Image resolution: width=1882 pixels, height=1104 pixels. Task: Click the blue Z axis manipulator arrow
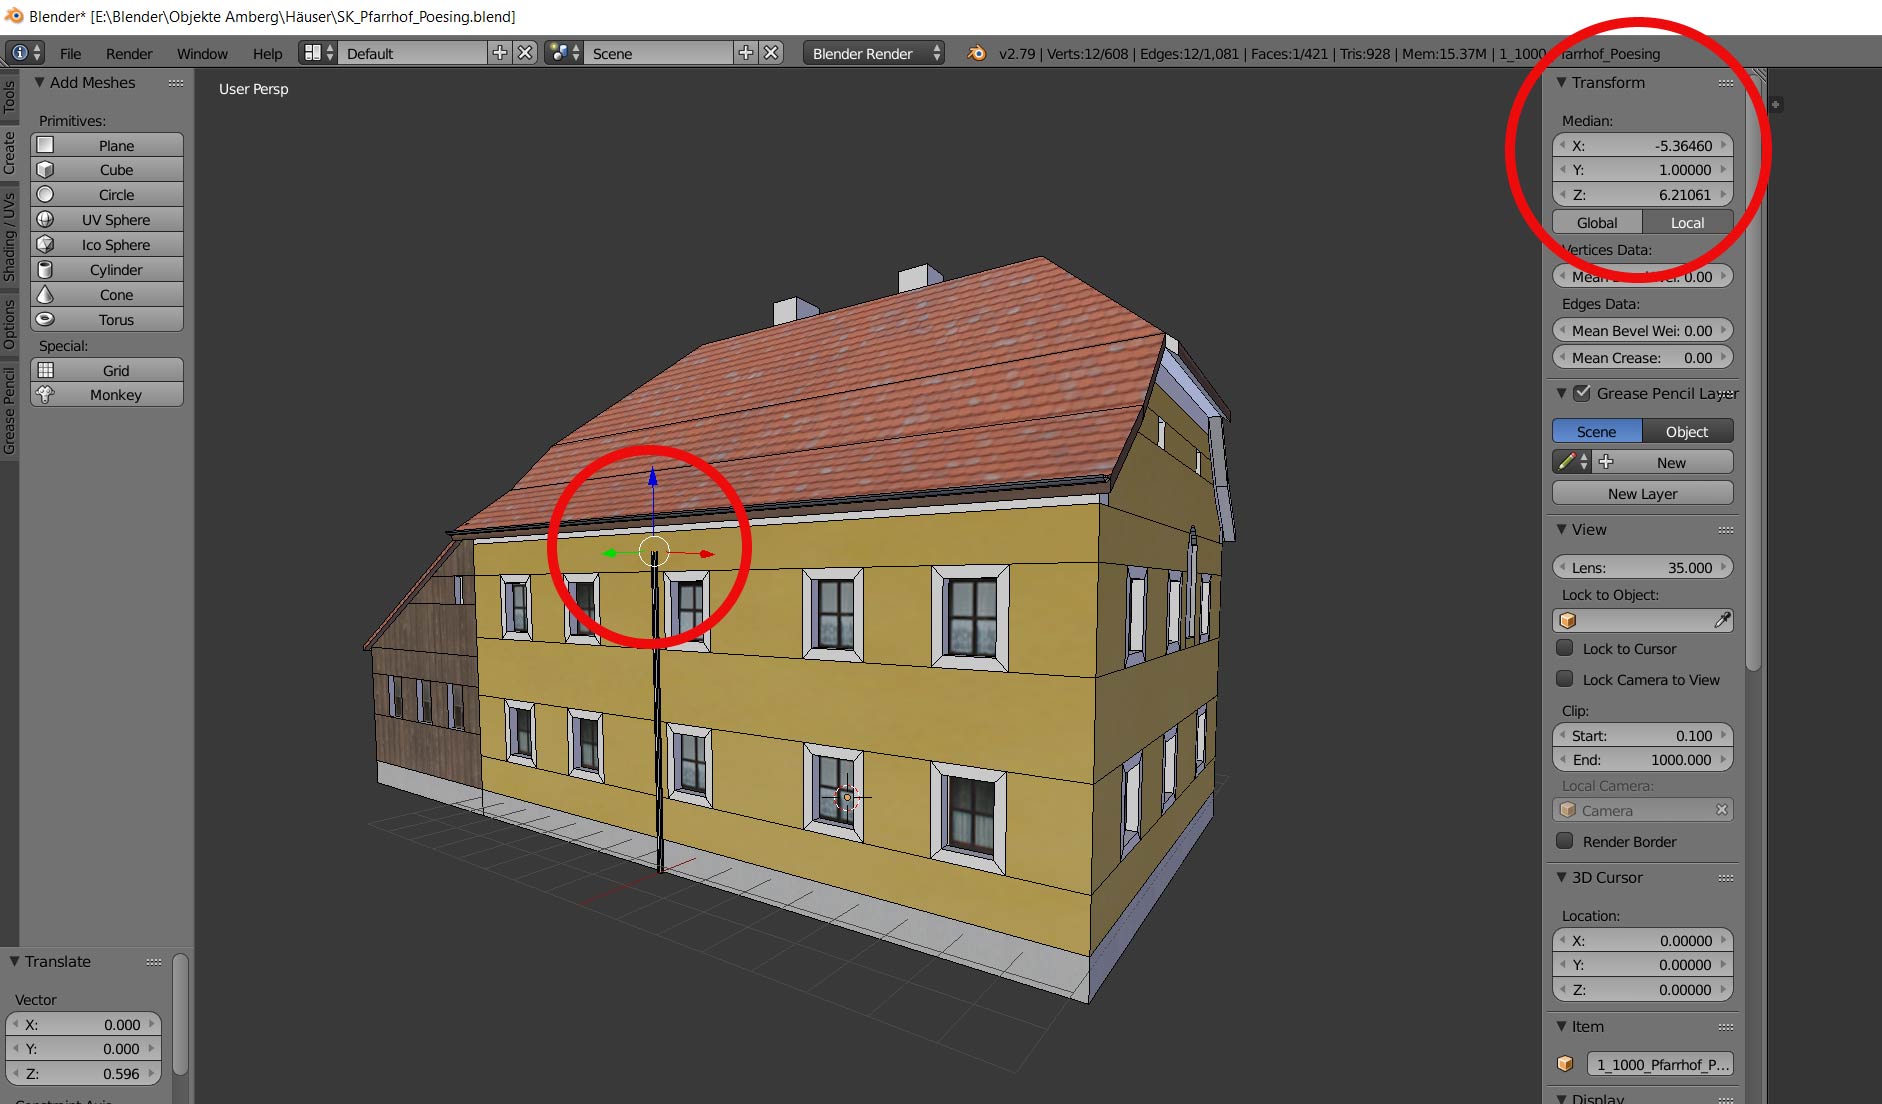tap(653, 476)
